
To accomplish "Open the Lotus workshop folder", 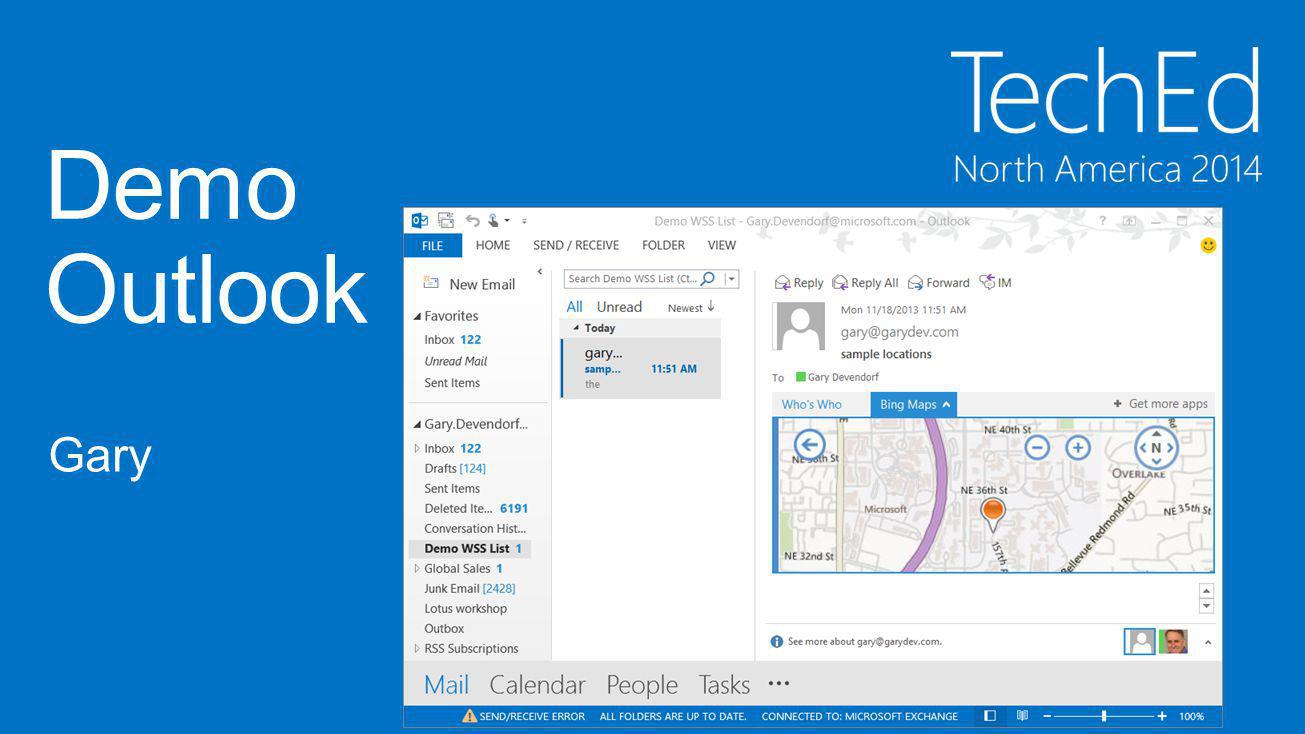I will point(465,609).
